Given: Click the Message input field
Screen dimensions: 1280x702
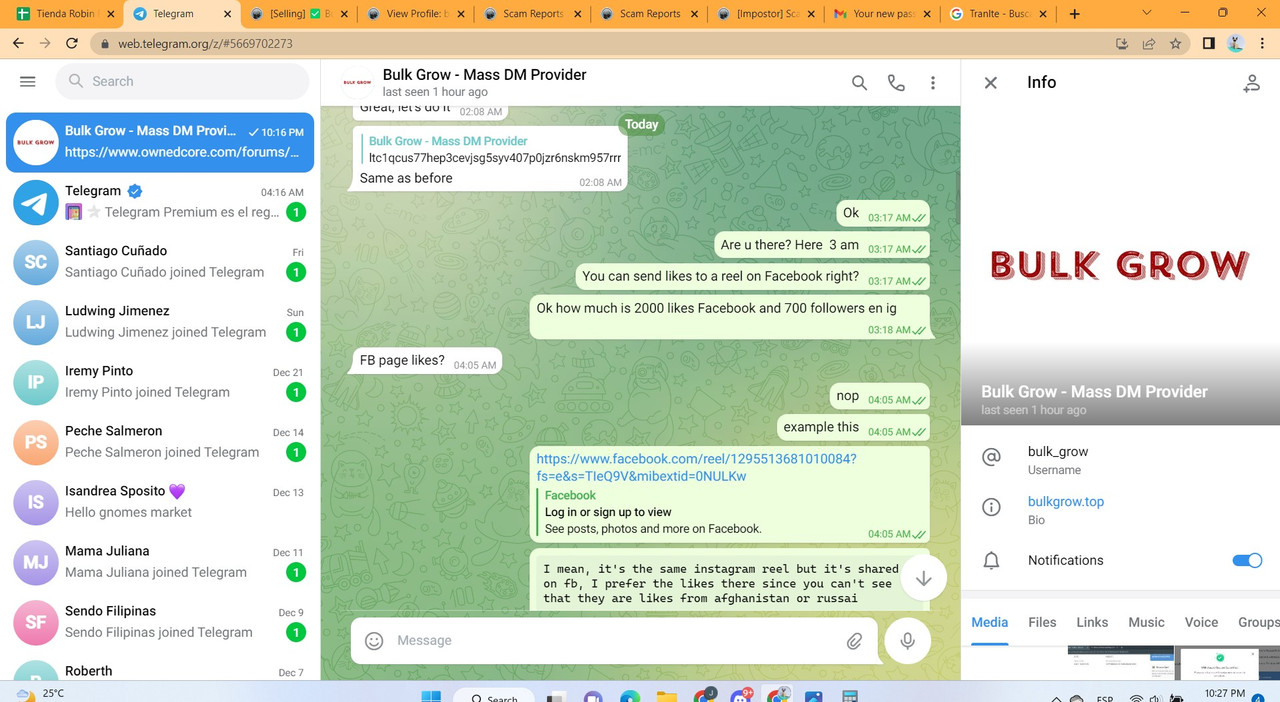Looking at the screenshot, I should pos(614,641).
